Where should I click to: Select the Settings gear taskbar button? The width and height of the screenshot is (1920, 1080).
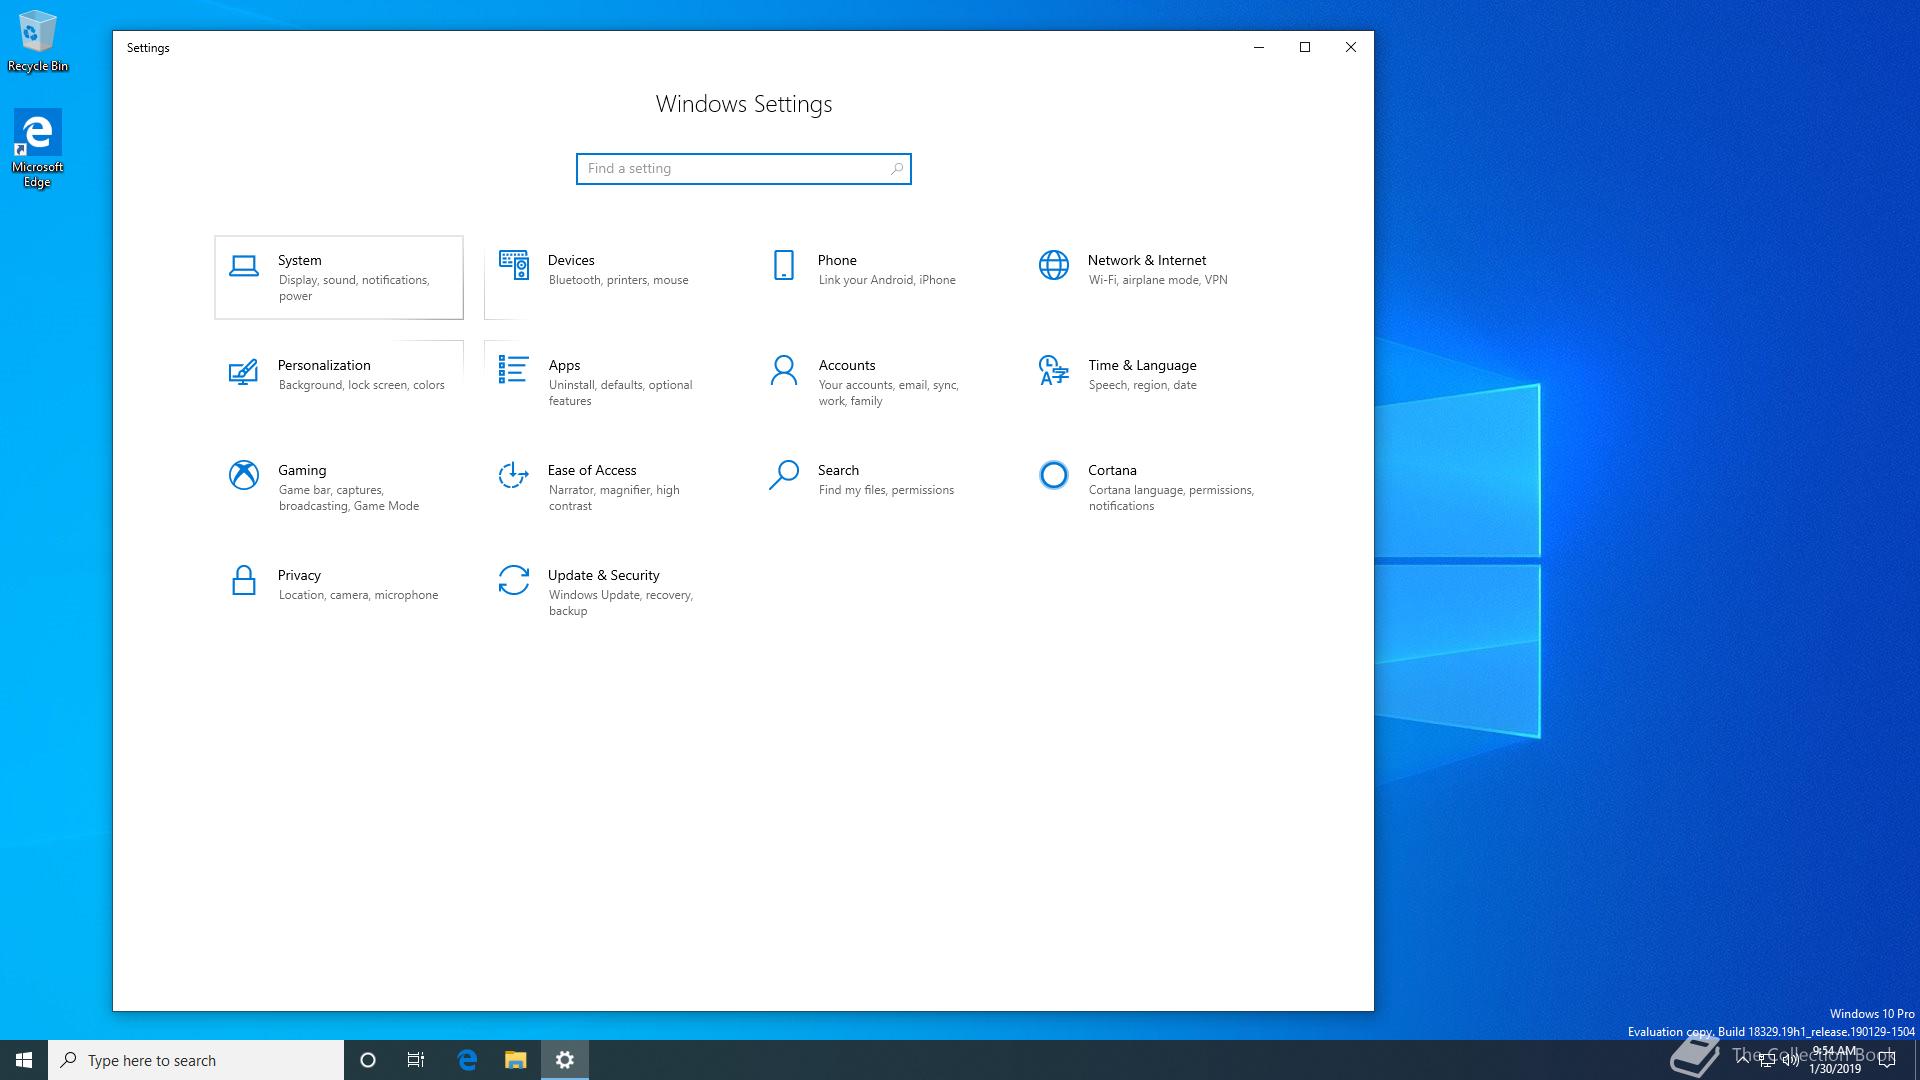565,1060
